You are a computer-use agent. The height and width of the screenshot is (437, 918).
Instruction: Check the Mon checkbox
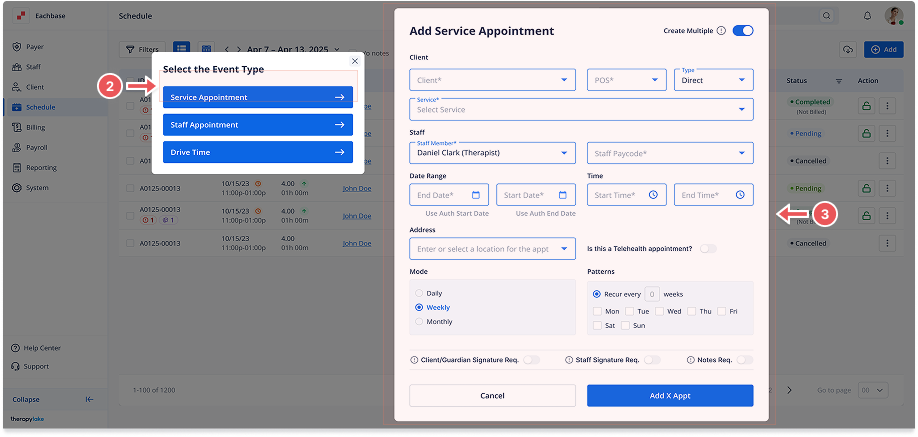(597, 311)
